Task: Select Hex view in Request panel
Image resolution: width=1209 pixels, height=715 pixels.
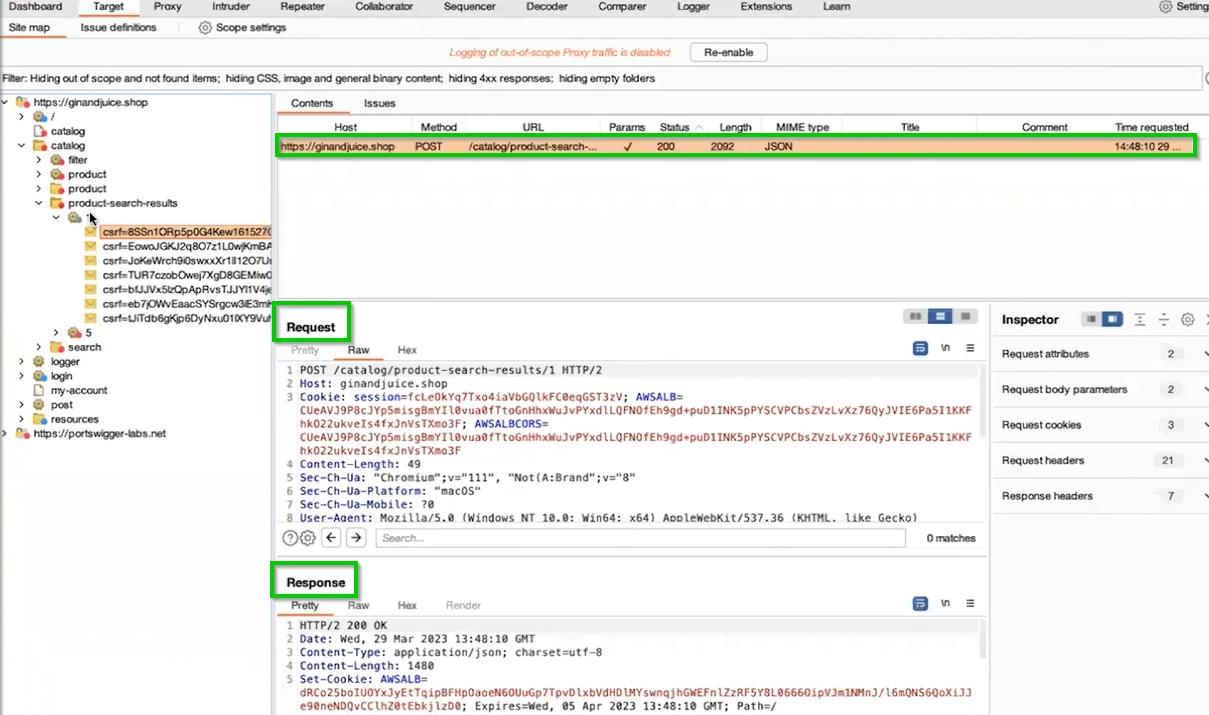Action: coord(407,350)
